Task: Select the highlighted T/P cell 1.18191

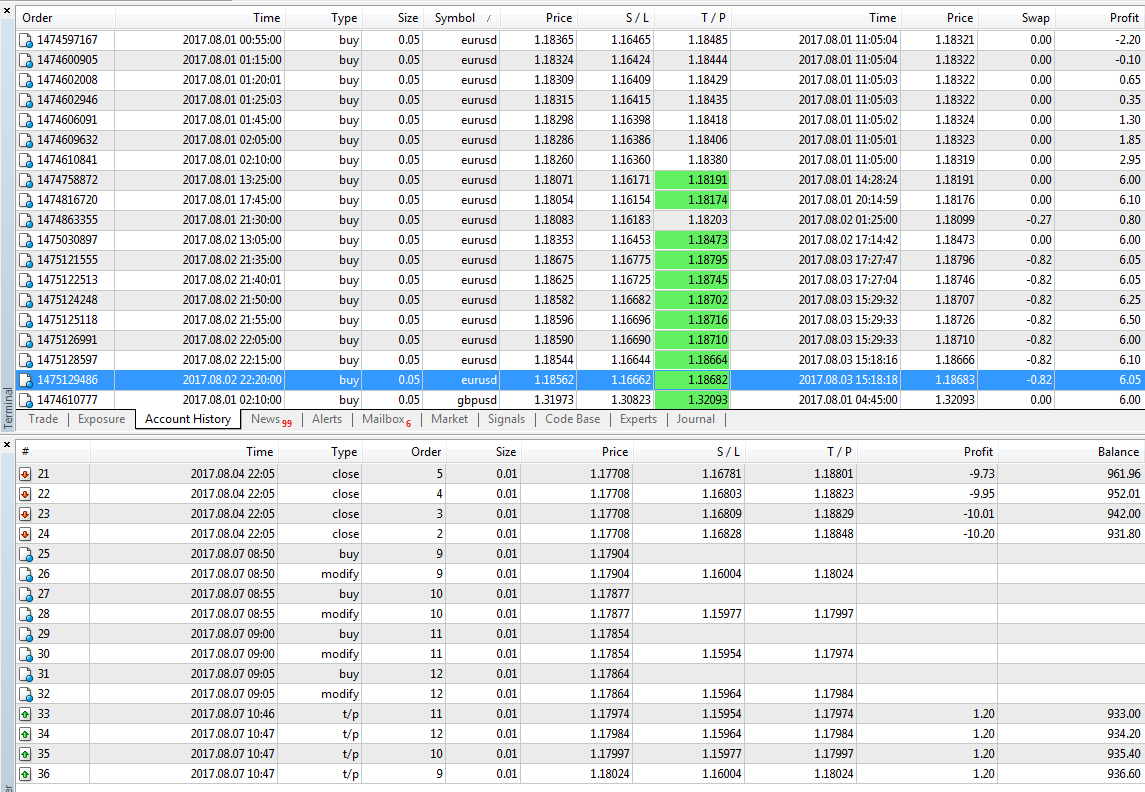Action: (692, 180)
